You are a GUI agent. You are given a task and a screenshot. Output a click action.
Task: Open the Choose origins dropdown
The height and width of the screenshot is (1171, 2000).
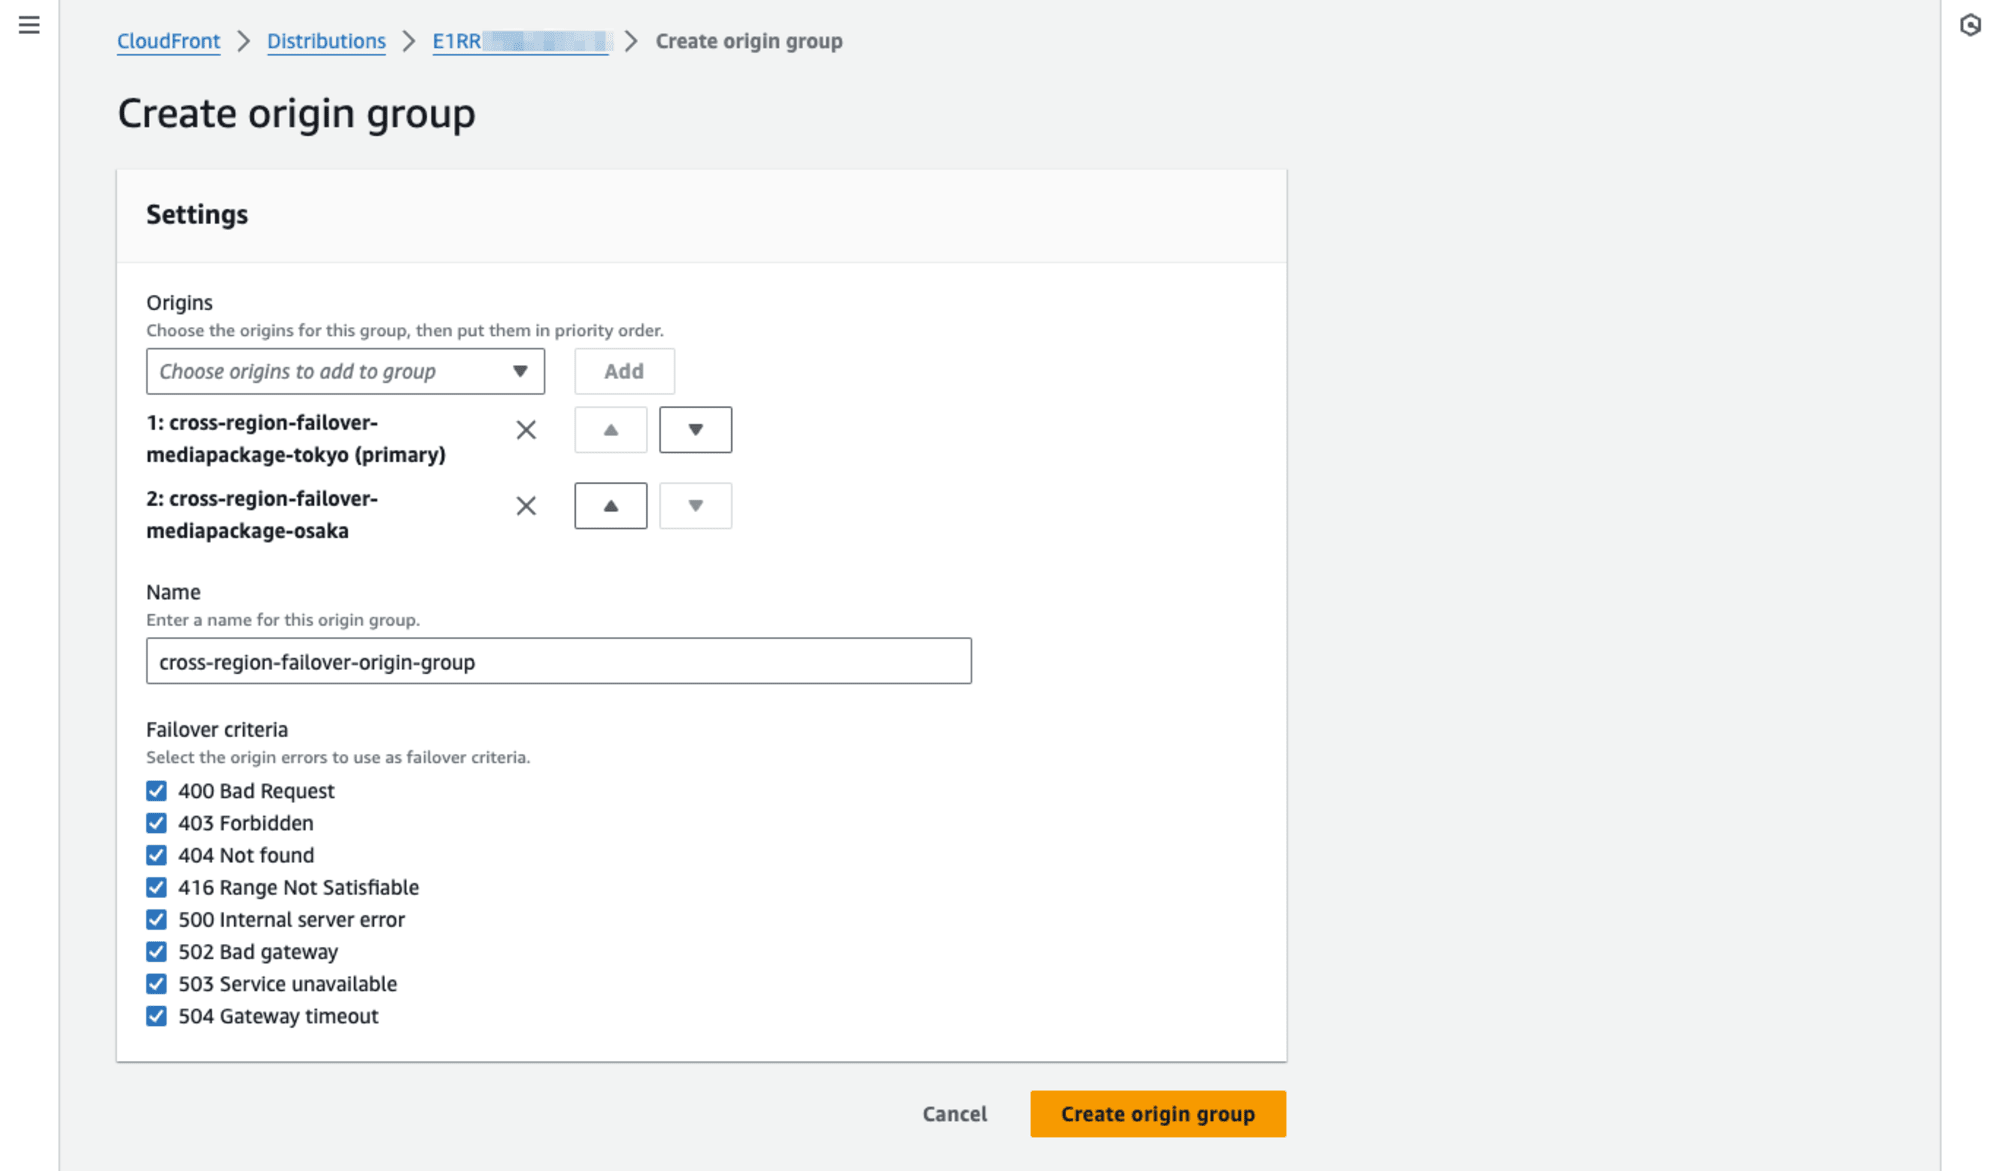pyautogui.click(x=346, y=369)
